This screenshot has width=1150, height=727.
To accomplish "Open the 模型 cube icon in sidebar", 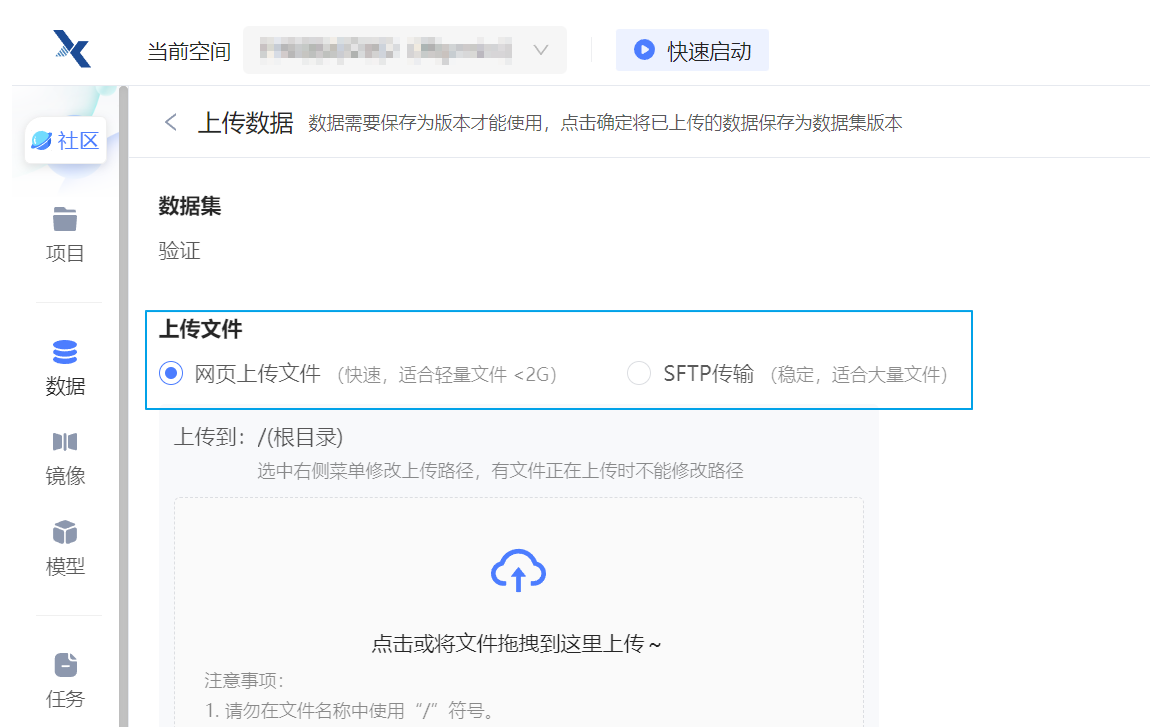I will pyautogui.click(x=65, y=532).
